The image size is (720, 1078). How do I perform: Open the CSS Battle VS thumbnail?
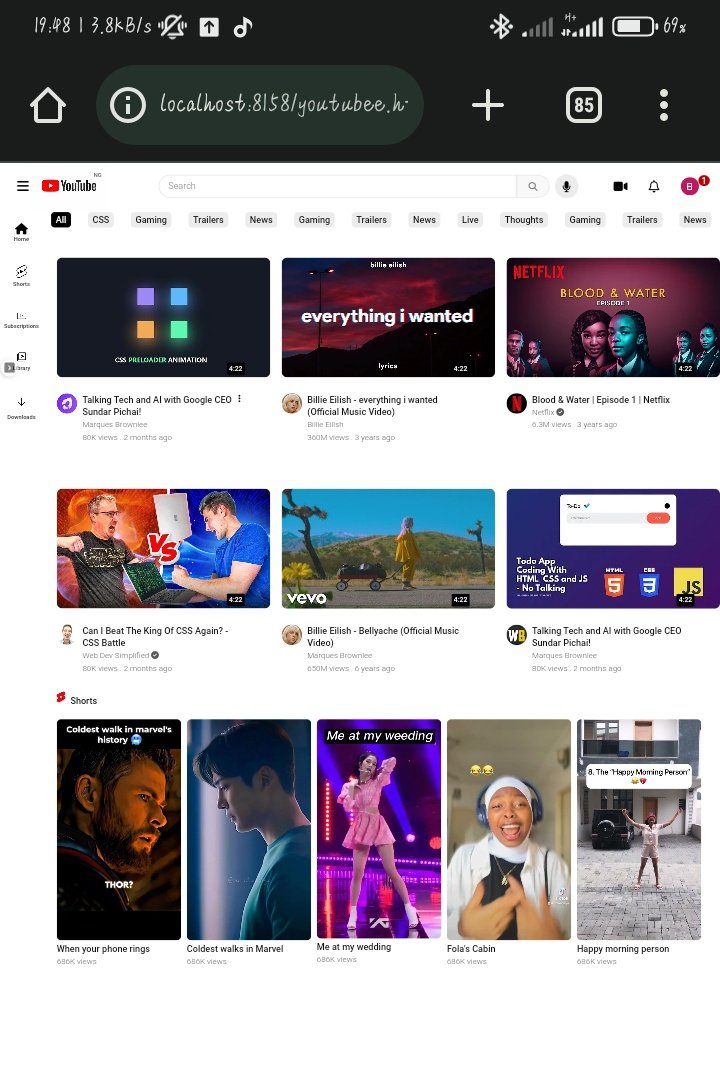(x=164, y=549)
